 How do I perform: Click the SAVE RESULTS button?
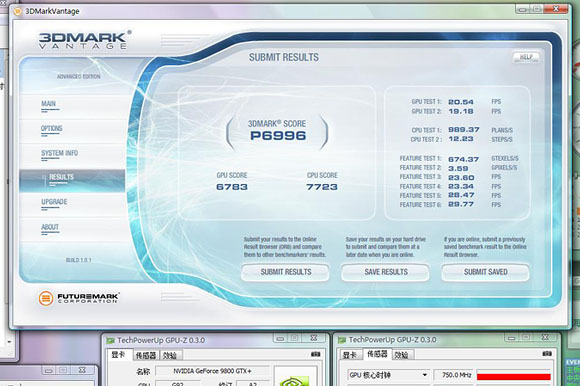[385, 272]
